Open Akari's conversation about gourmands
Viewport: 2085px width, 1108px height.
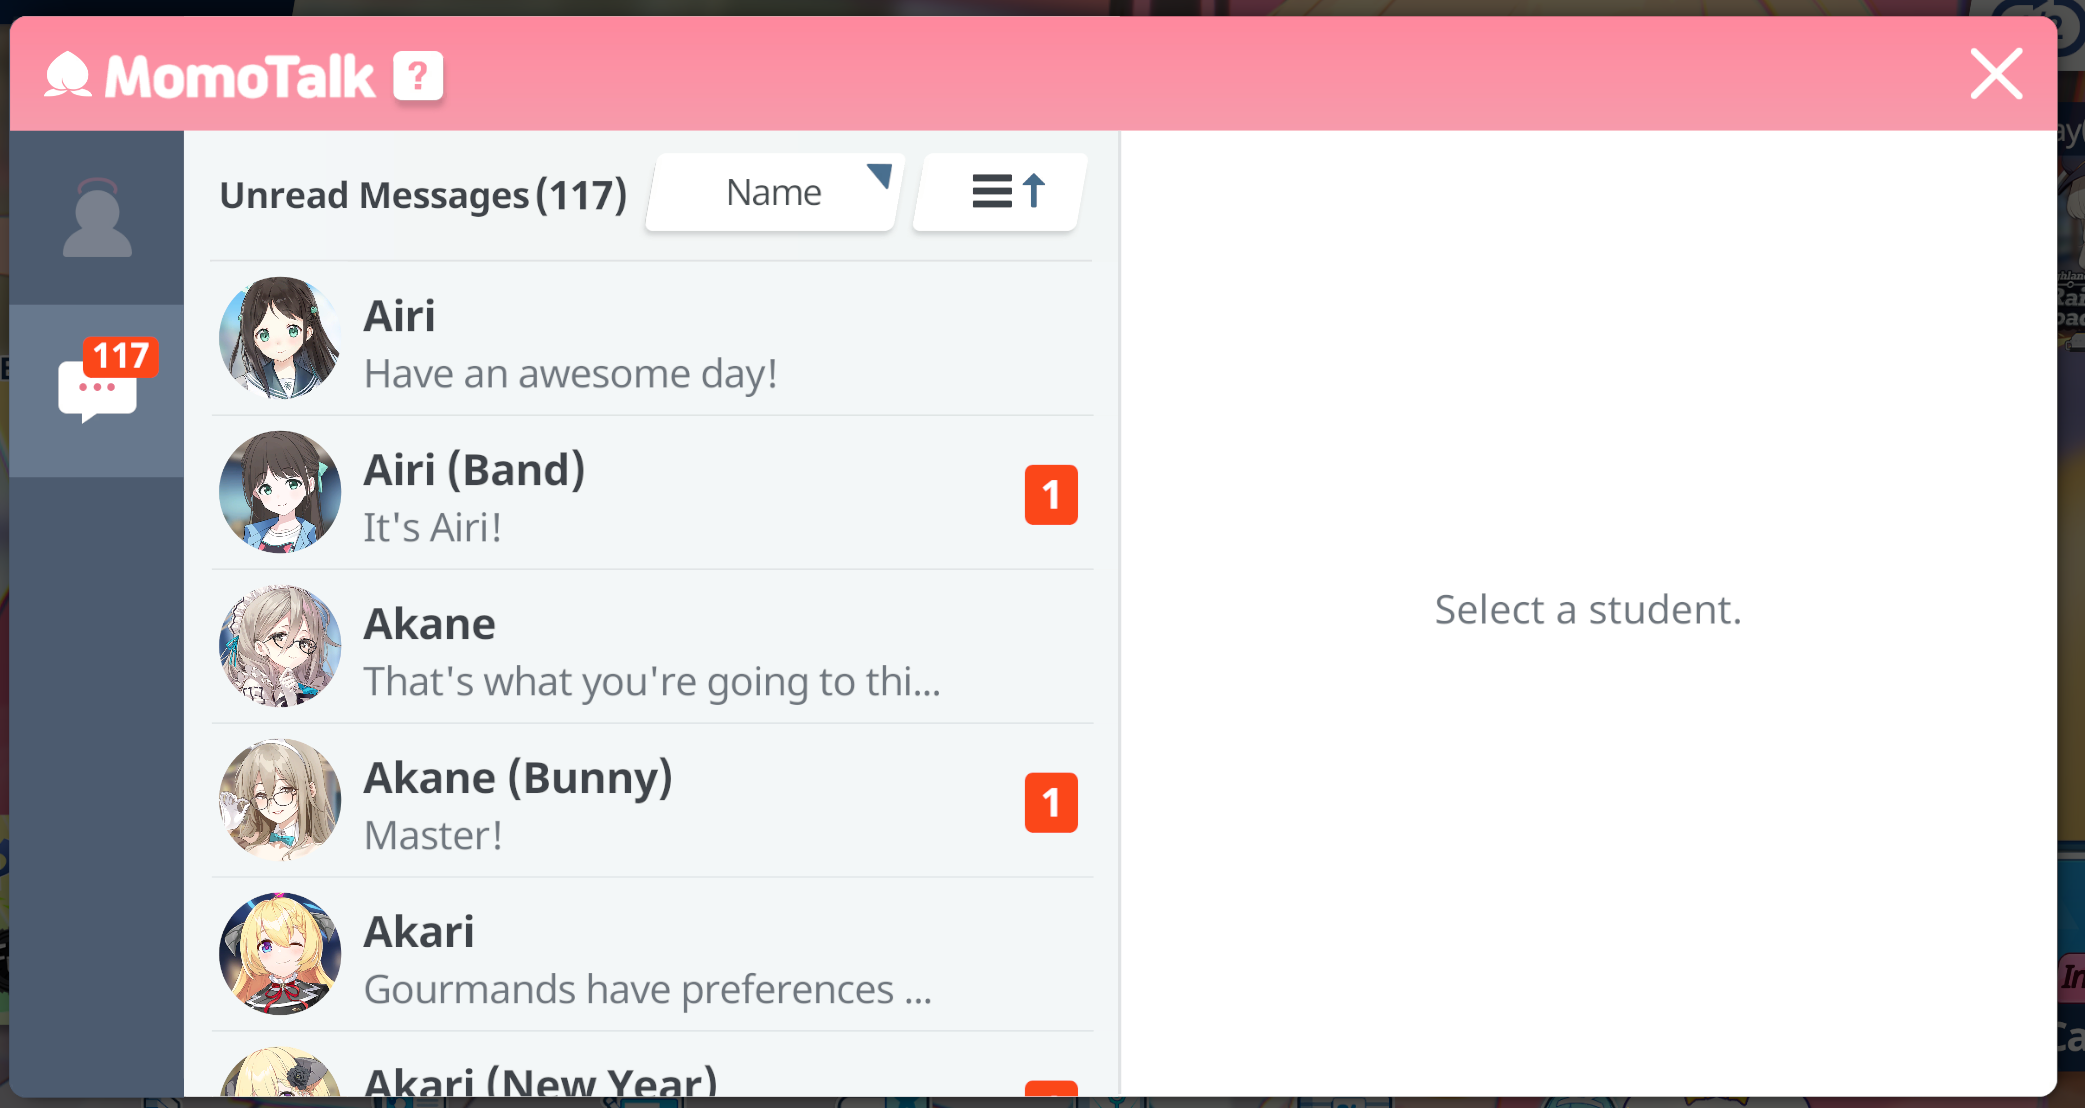pyautogui.click(x=650, y=956)
